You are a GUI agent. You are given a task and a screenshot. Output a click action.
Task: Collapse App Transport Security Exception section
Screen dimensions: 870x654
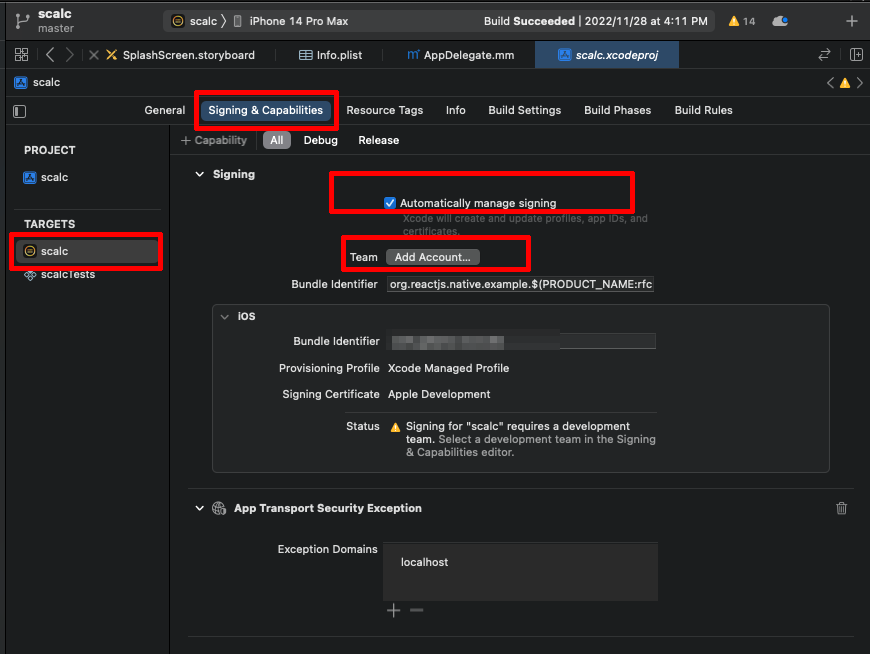coord(199,508)
